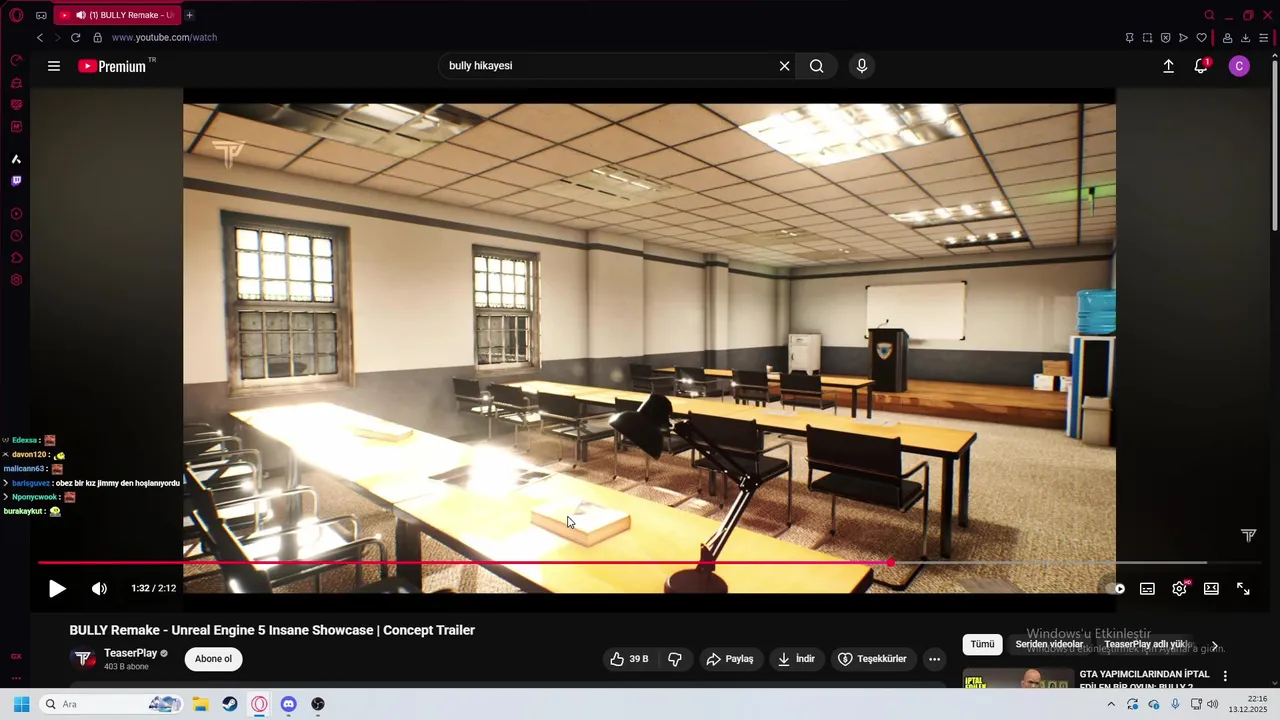1280x720 pixels.
Task: Click the address bar showing www.youtube.com/watch
Action: (164, 37)
